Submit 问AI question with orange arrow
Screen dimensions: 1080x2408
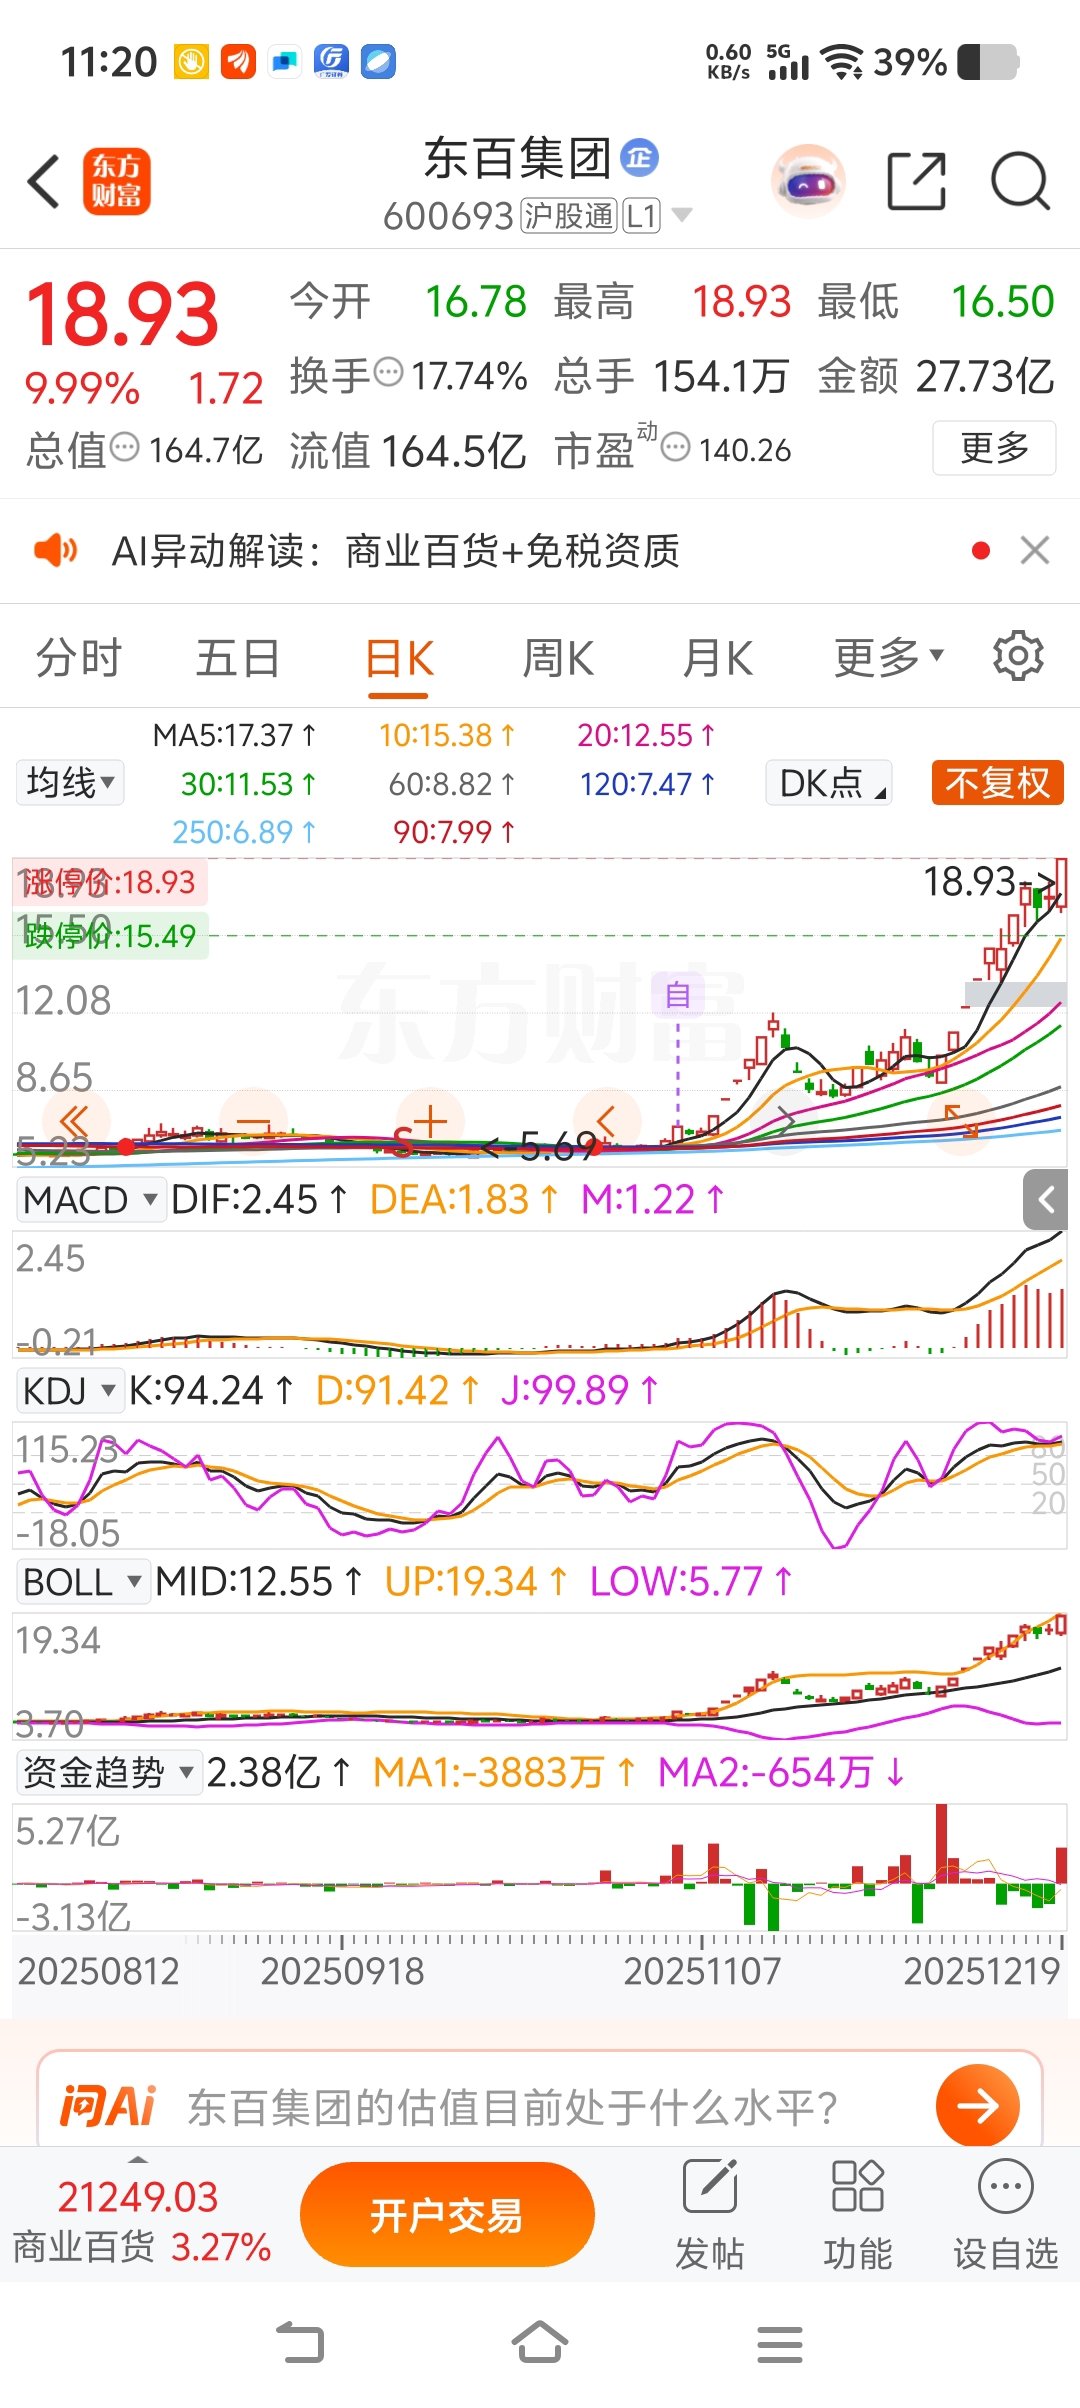pyautogui.click(x=978, y=2105)
